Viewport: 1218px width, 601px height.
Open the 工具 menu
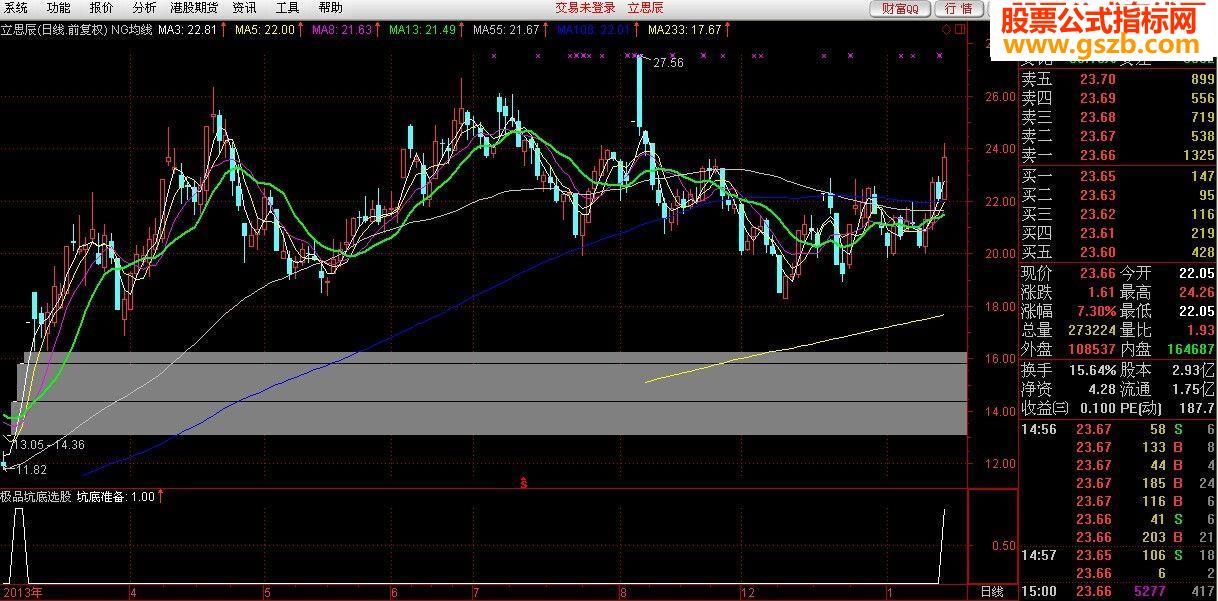click(x=287, y=7)
